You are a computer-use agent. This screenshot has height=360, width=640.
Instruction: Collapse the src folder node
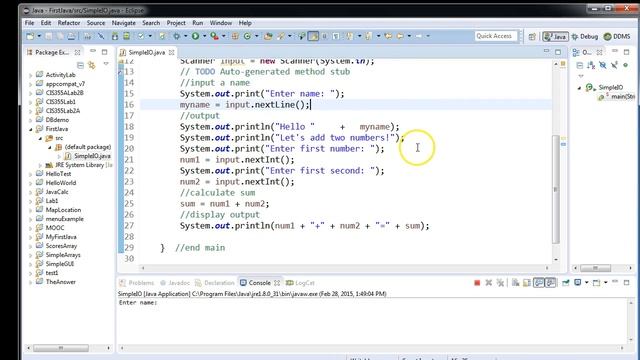point(40,138)
